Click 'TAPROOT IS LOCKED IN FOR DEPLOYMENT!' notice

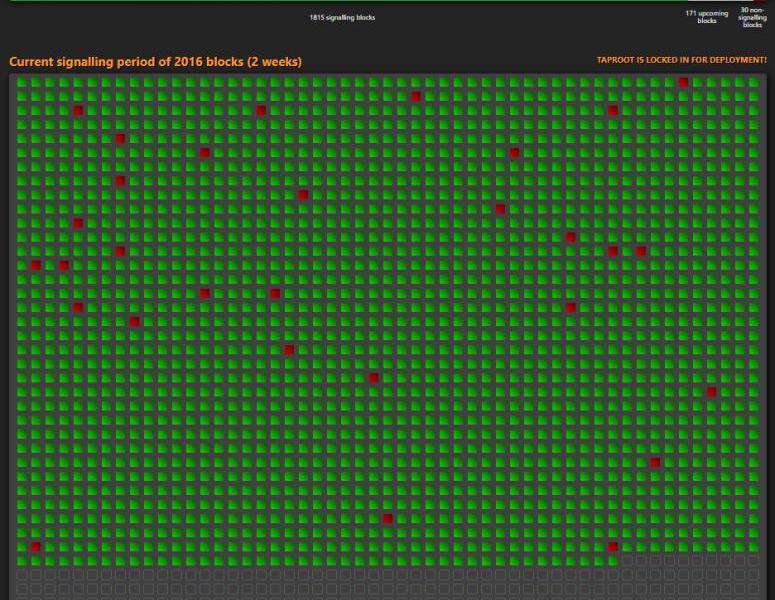tap(682, 60)
